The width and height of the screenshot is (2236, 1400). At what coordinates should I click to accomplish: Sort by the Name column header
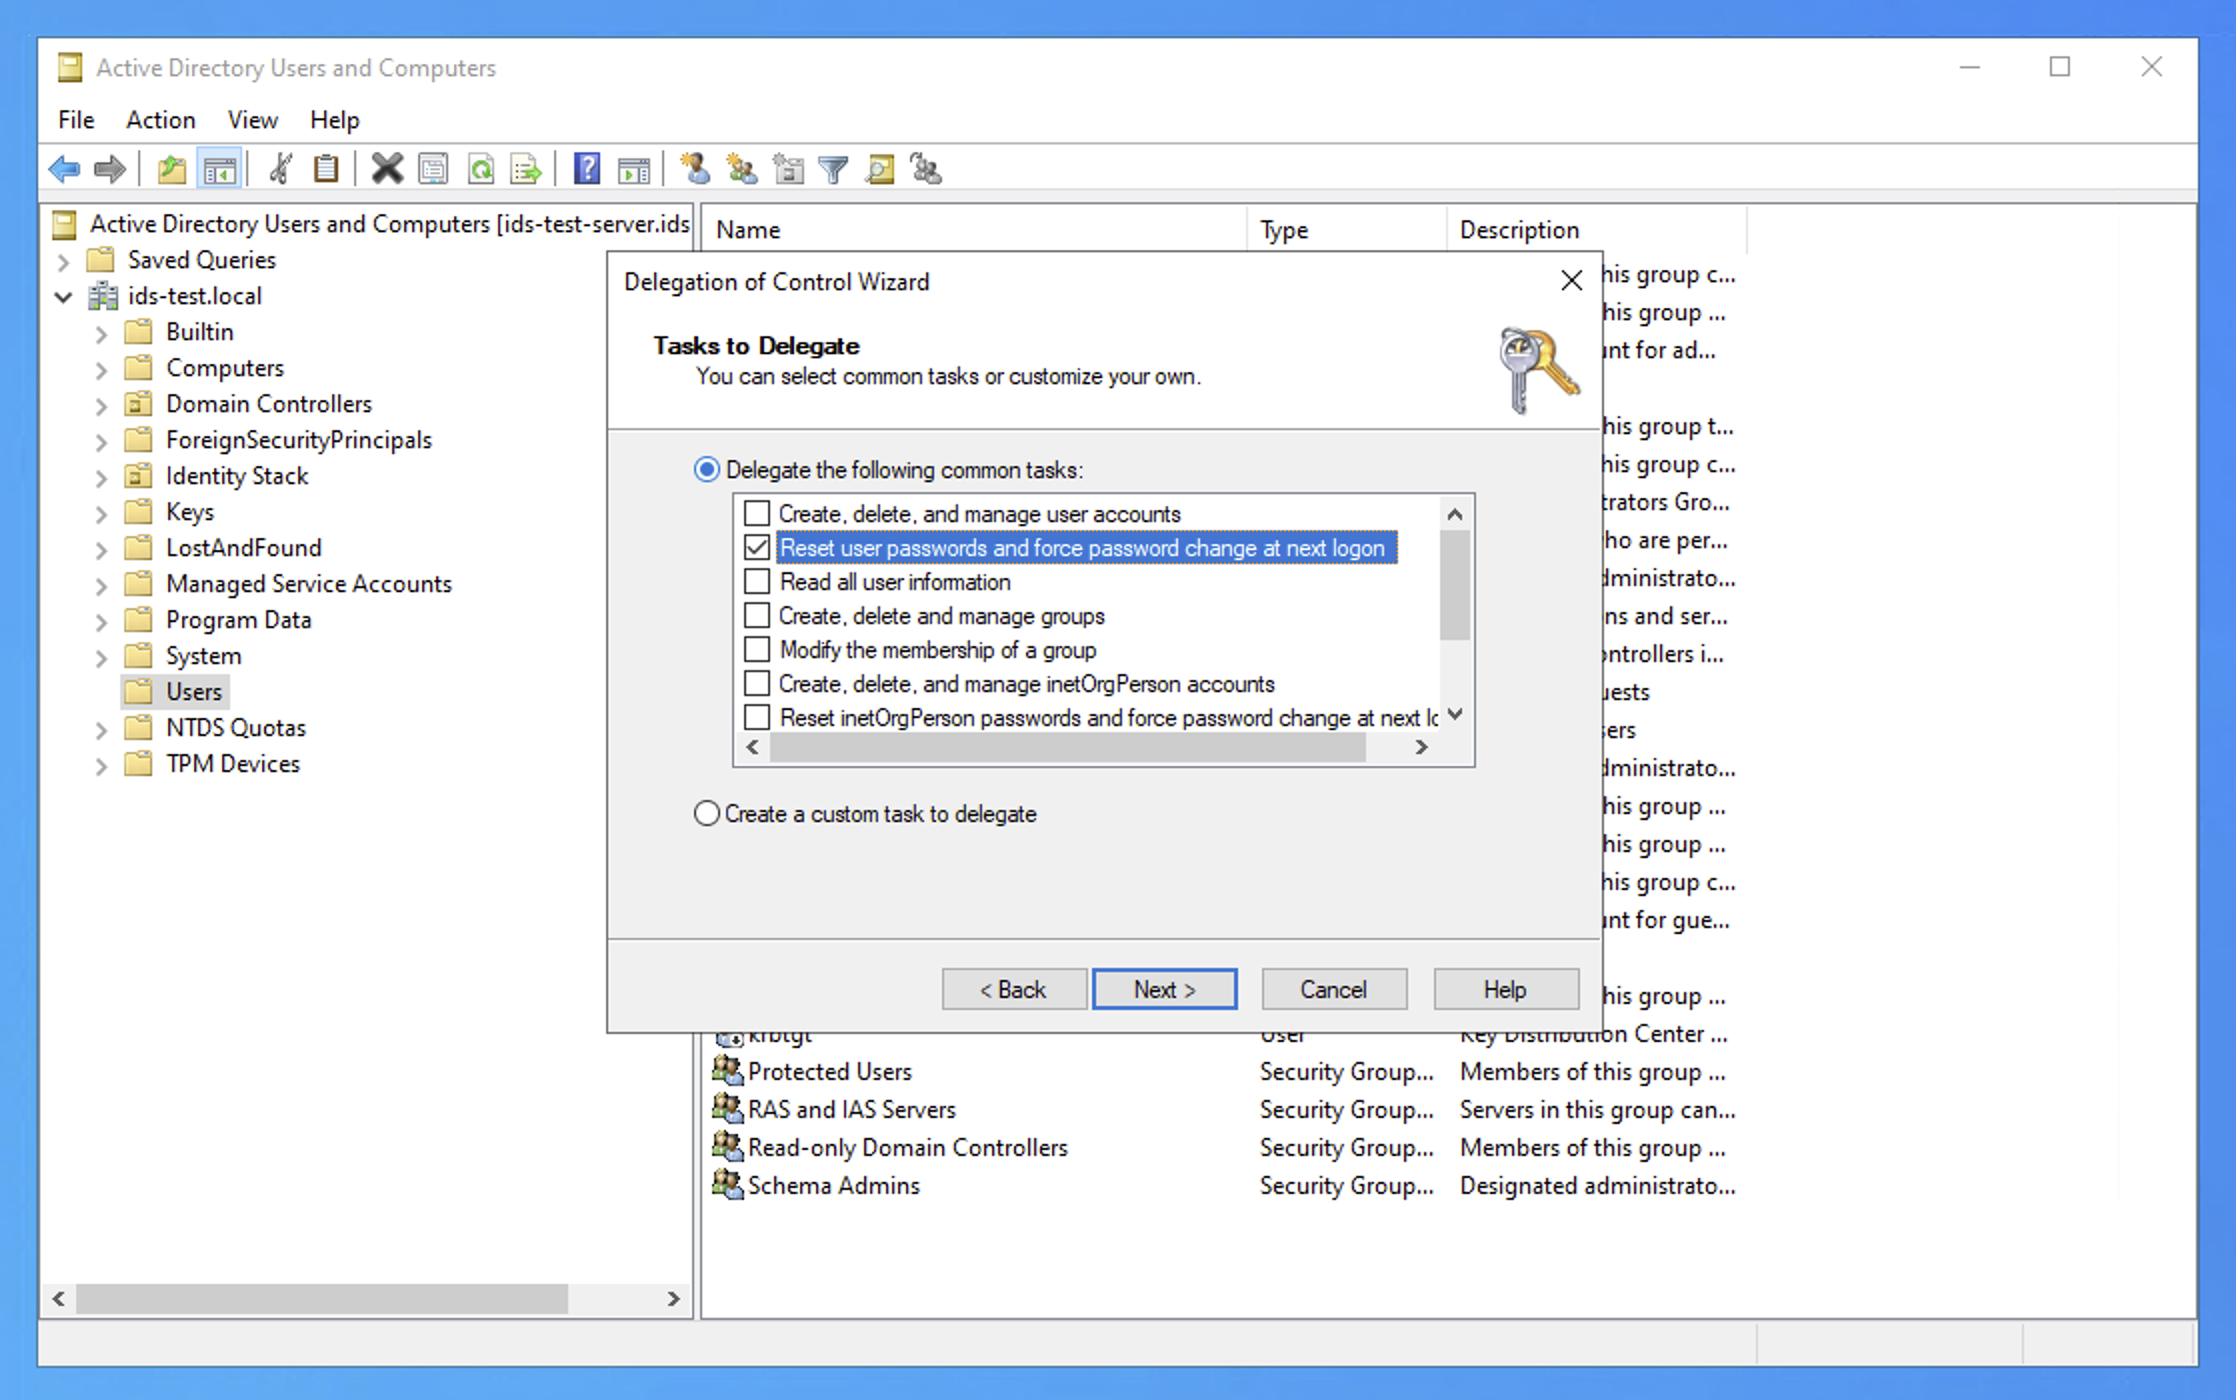[x=975, y=230]
